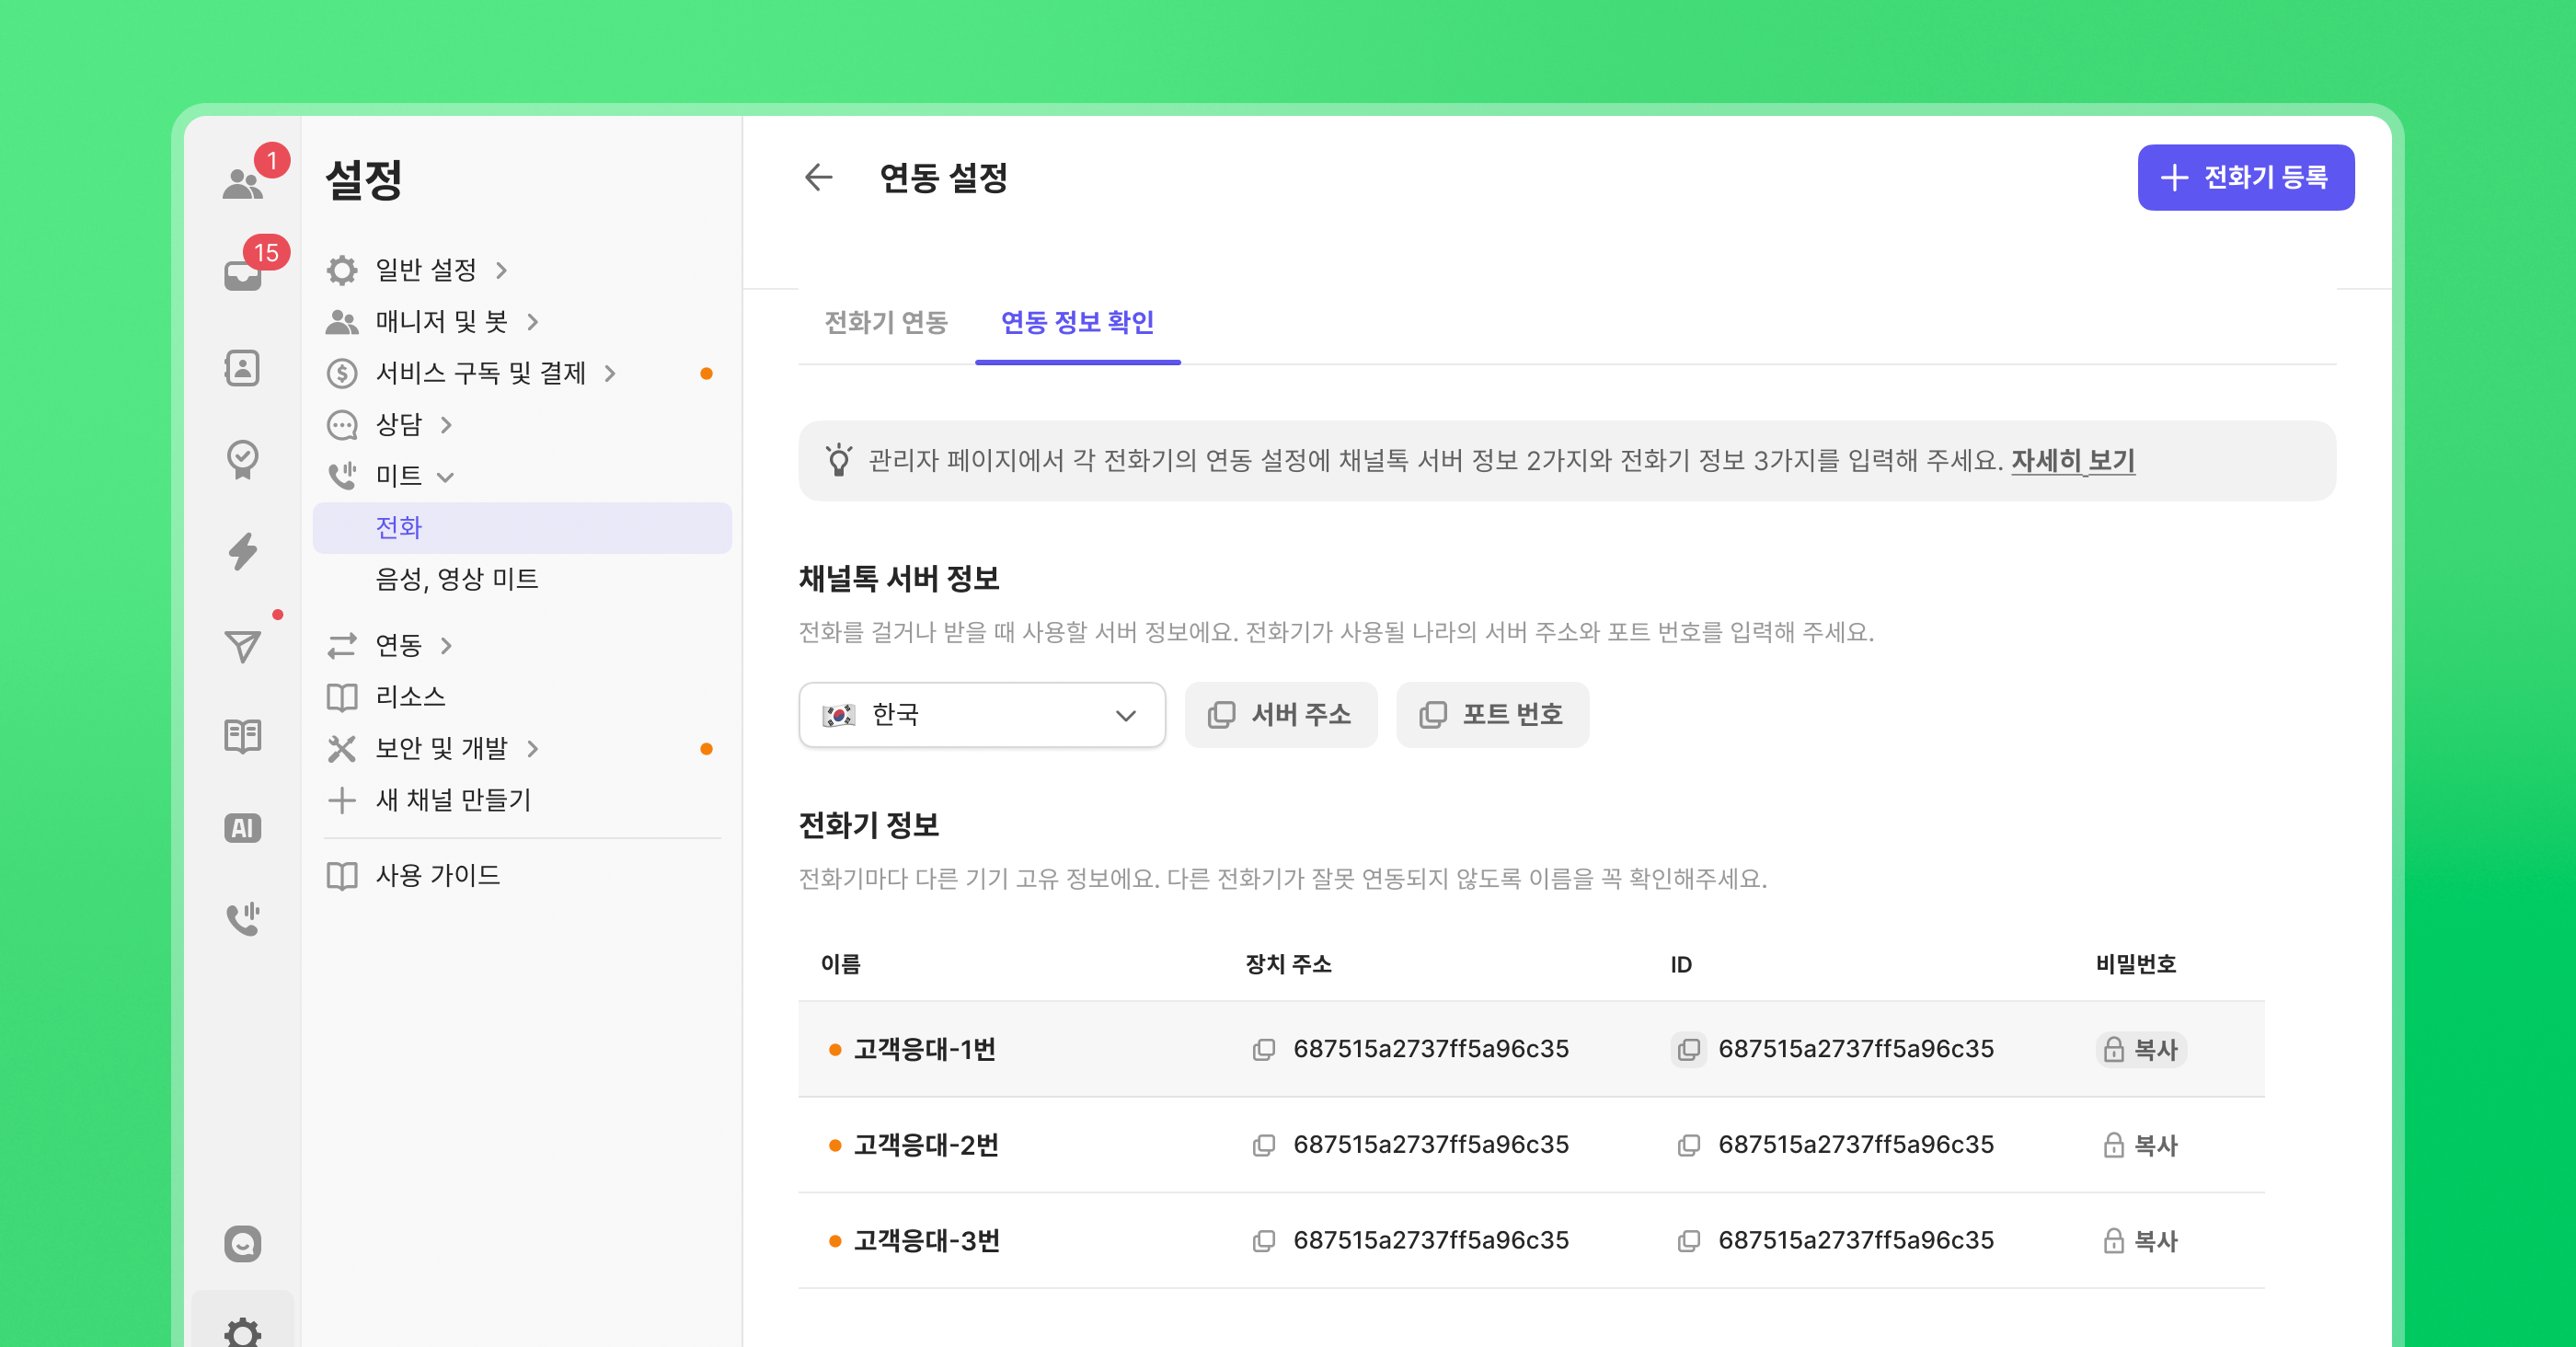This screenshot has height=1347, width=2576.
Task: Expand the 보안 및 개발 menu
Action: click(x=442, y=748)
